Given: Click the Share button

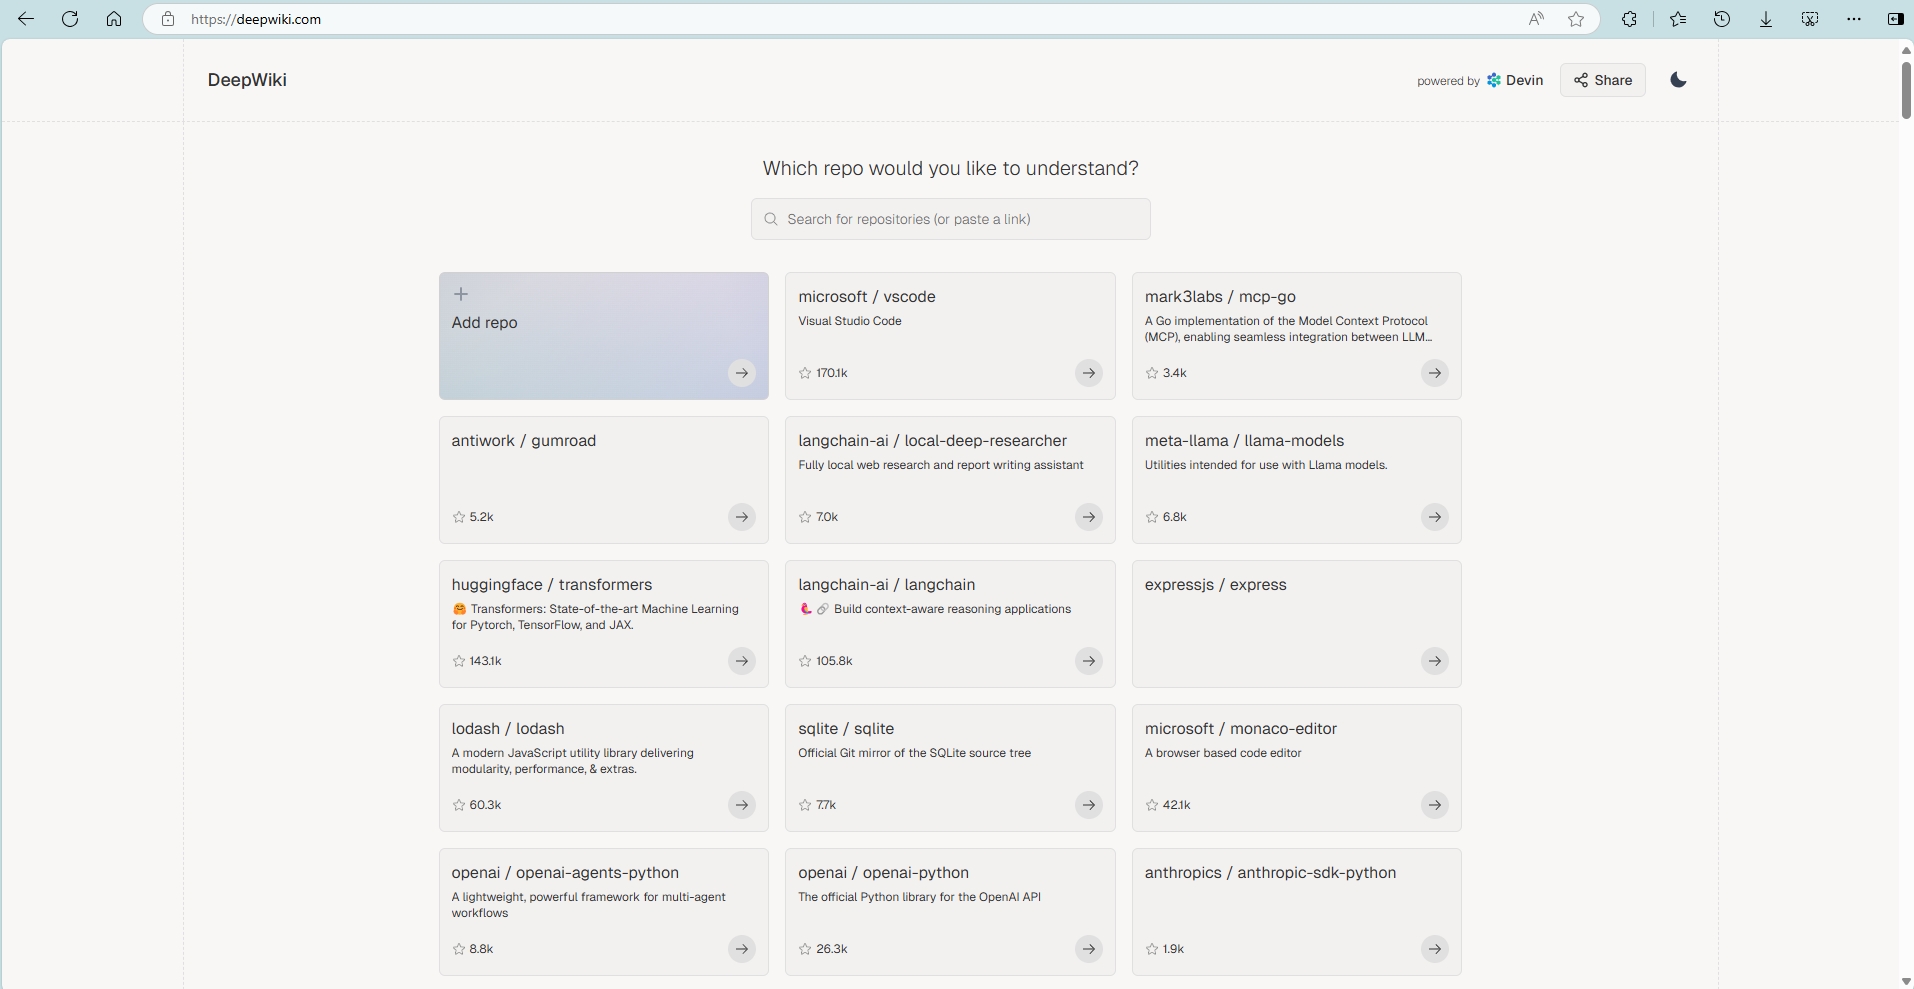Looking at the screenshot, I should [x=1603, y=80].
